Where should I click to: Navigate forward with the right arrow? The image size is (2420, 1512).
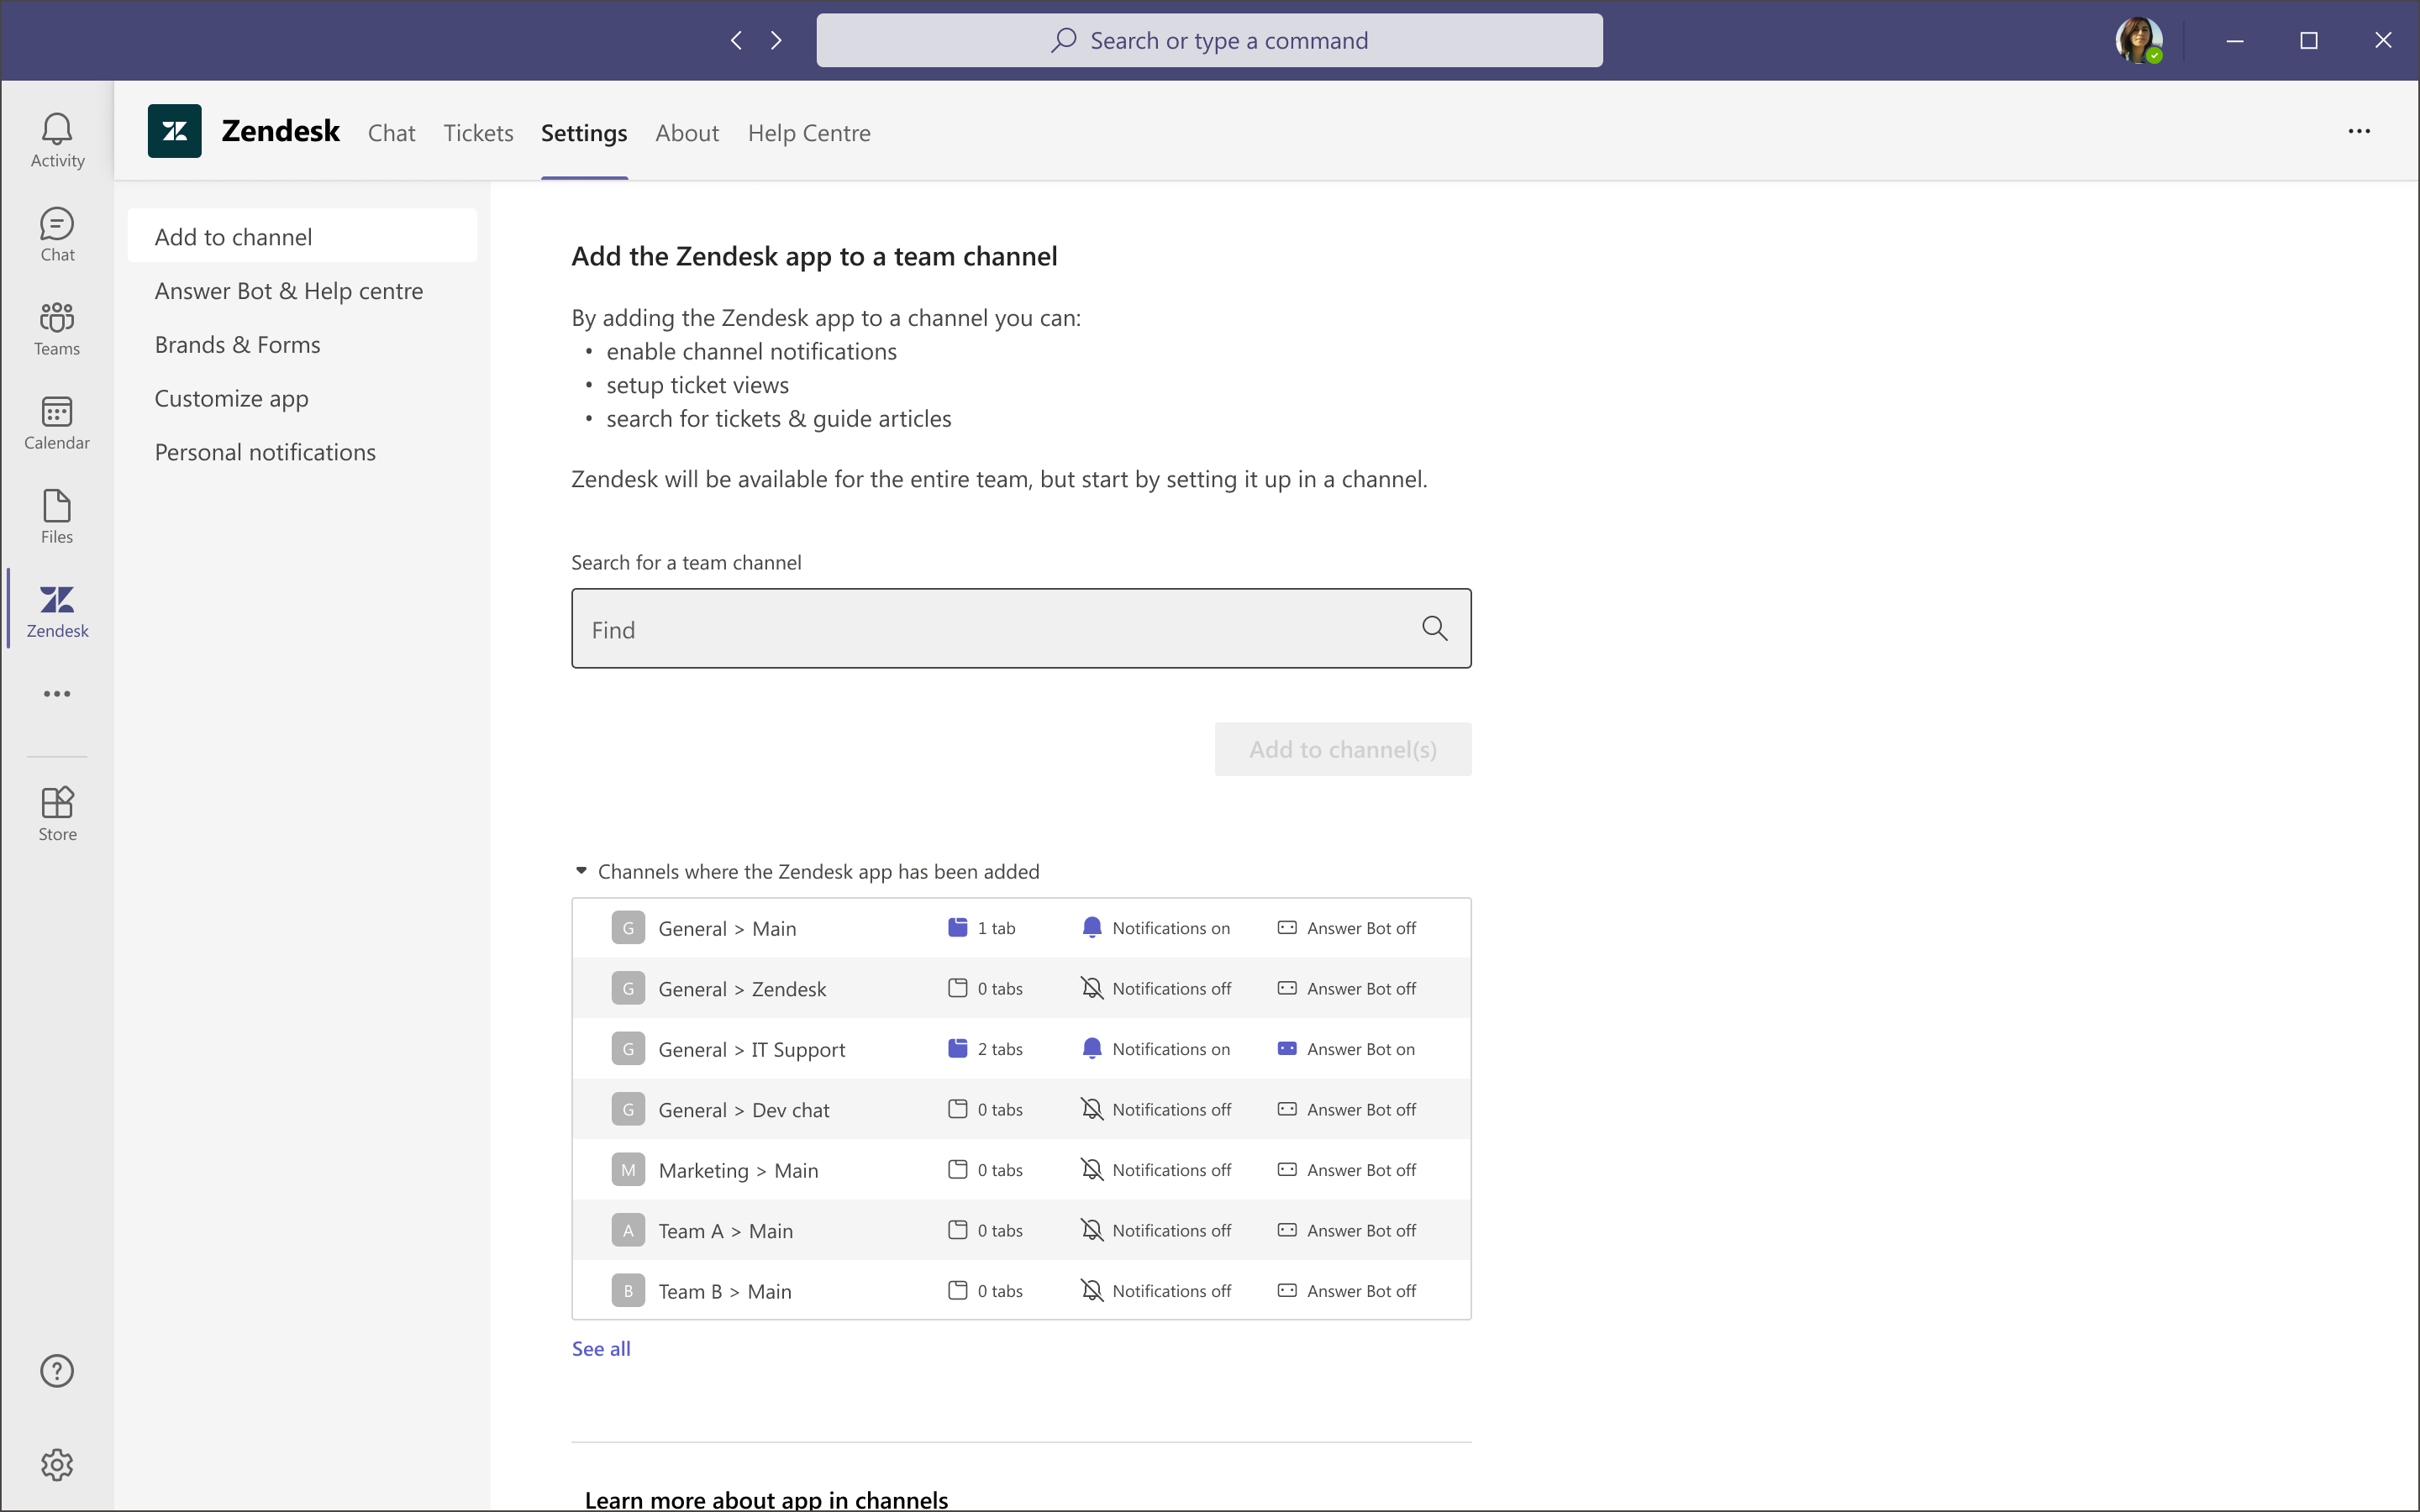pos(776,40)
